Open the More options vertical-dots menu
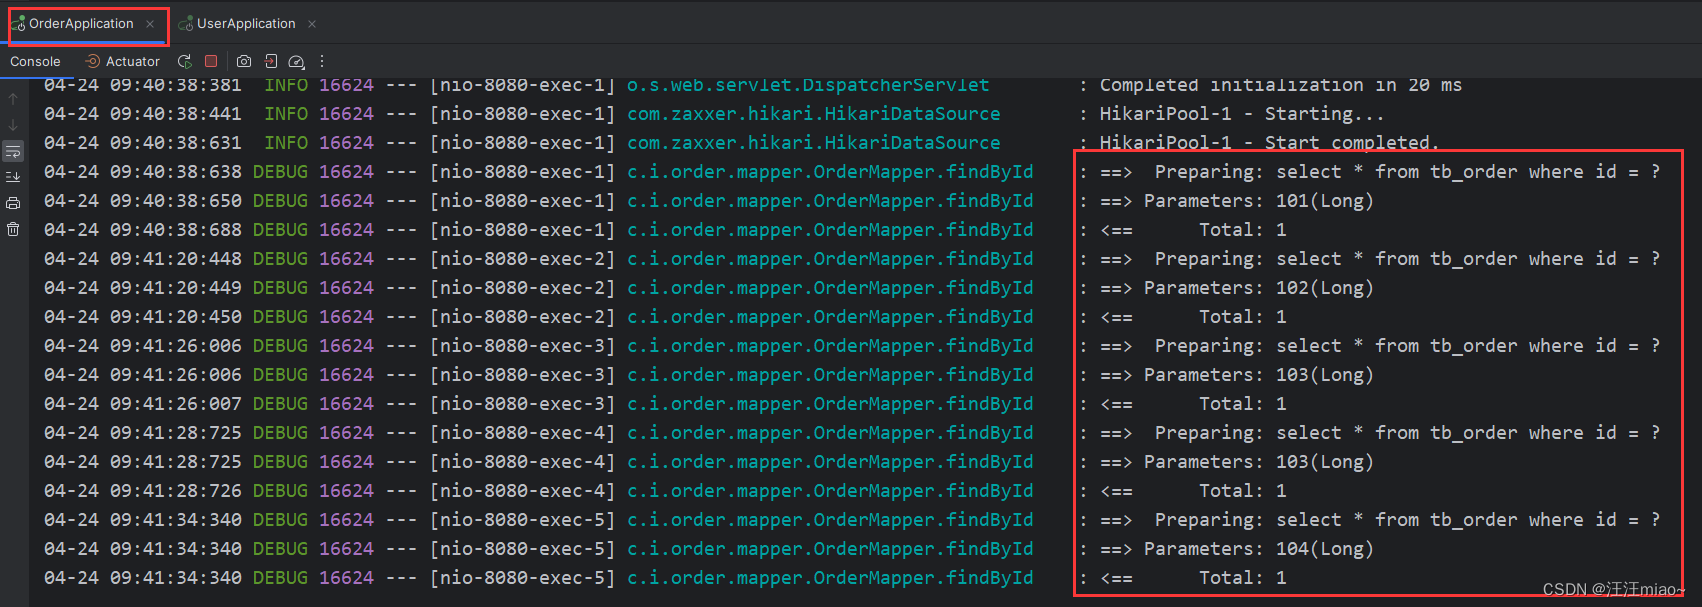The height and width of the screenshot is (607, 1702). coord(322,61)
